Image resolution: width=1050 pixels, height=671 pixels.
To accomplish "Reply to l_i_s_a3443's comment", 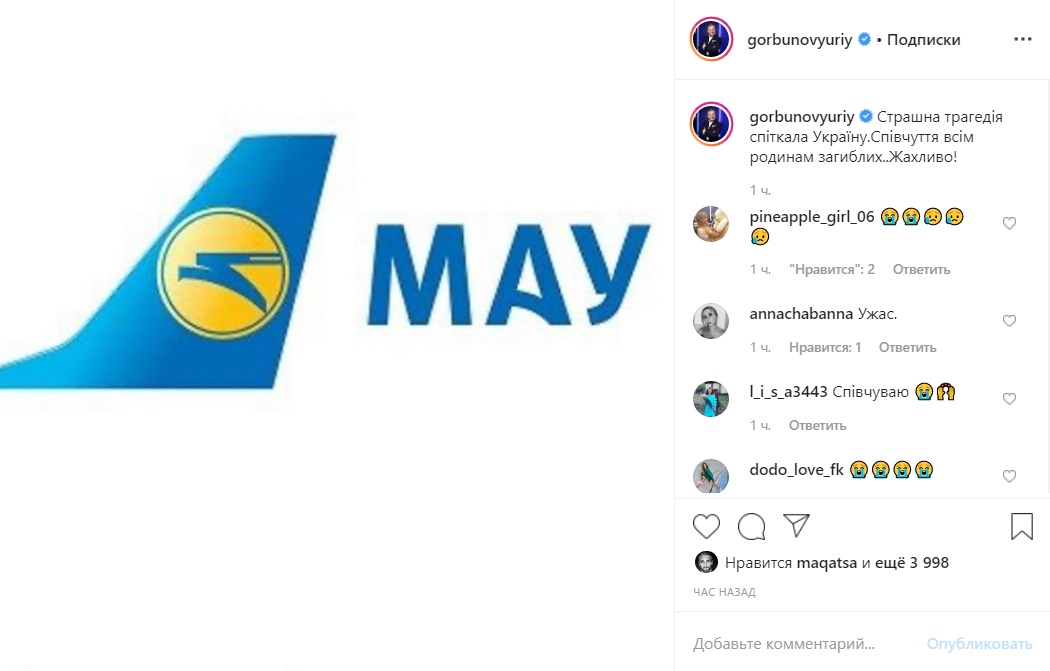I will coord(817,425).
